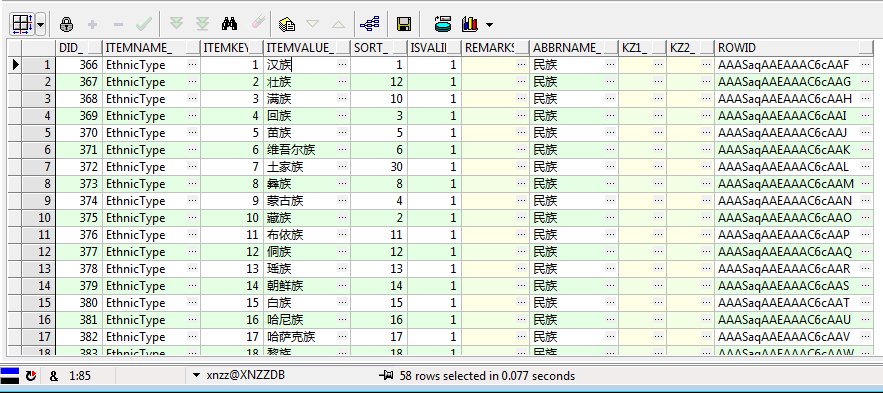Click the next record down triangle
Image resolution: width=883 pixels, height=393 pixels.
[x=313, y=24]
